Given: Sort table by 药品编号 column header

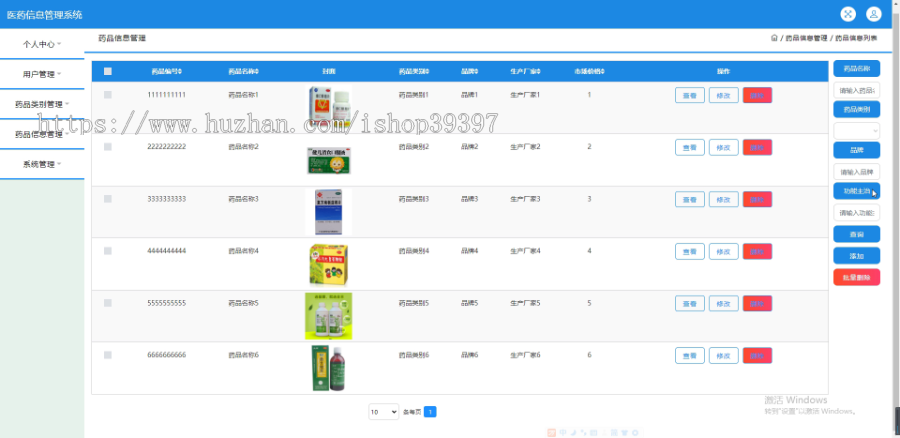Looking at the screenshot, I should click(x=166, y=72).
